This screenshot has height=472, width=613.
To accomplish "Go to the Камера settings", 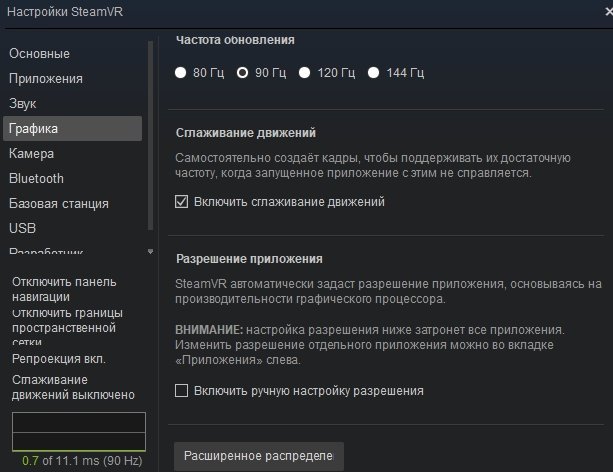I will (31, 153).
